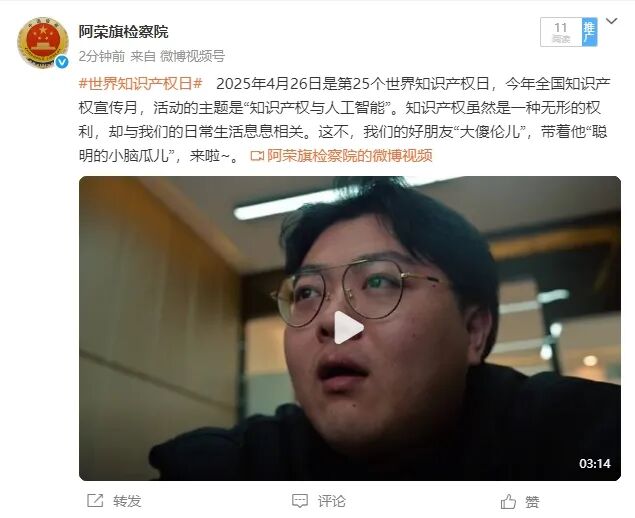This screenshot has height=518, width=635.
Task: Play the video with the center play button
Action: 348,328
